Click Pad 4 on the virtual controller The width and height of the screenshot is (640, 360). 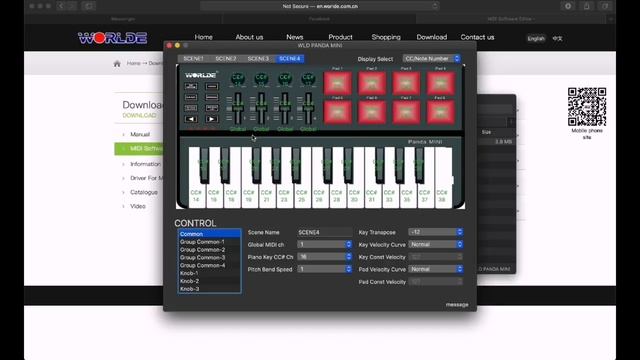coord(441,83)
